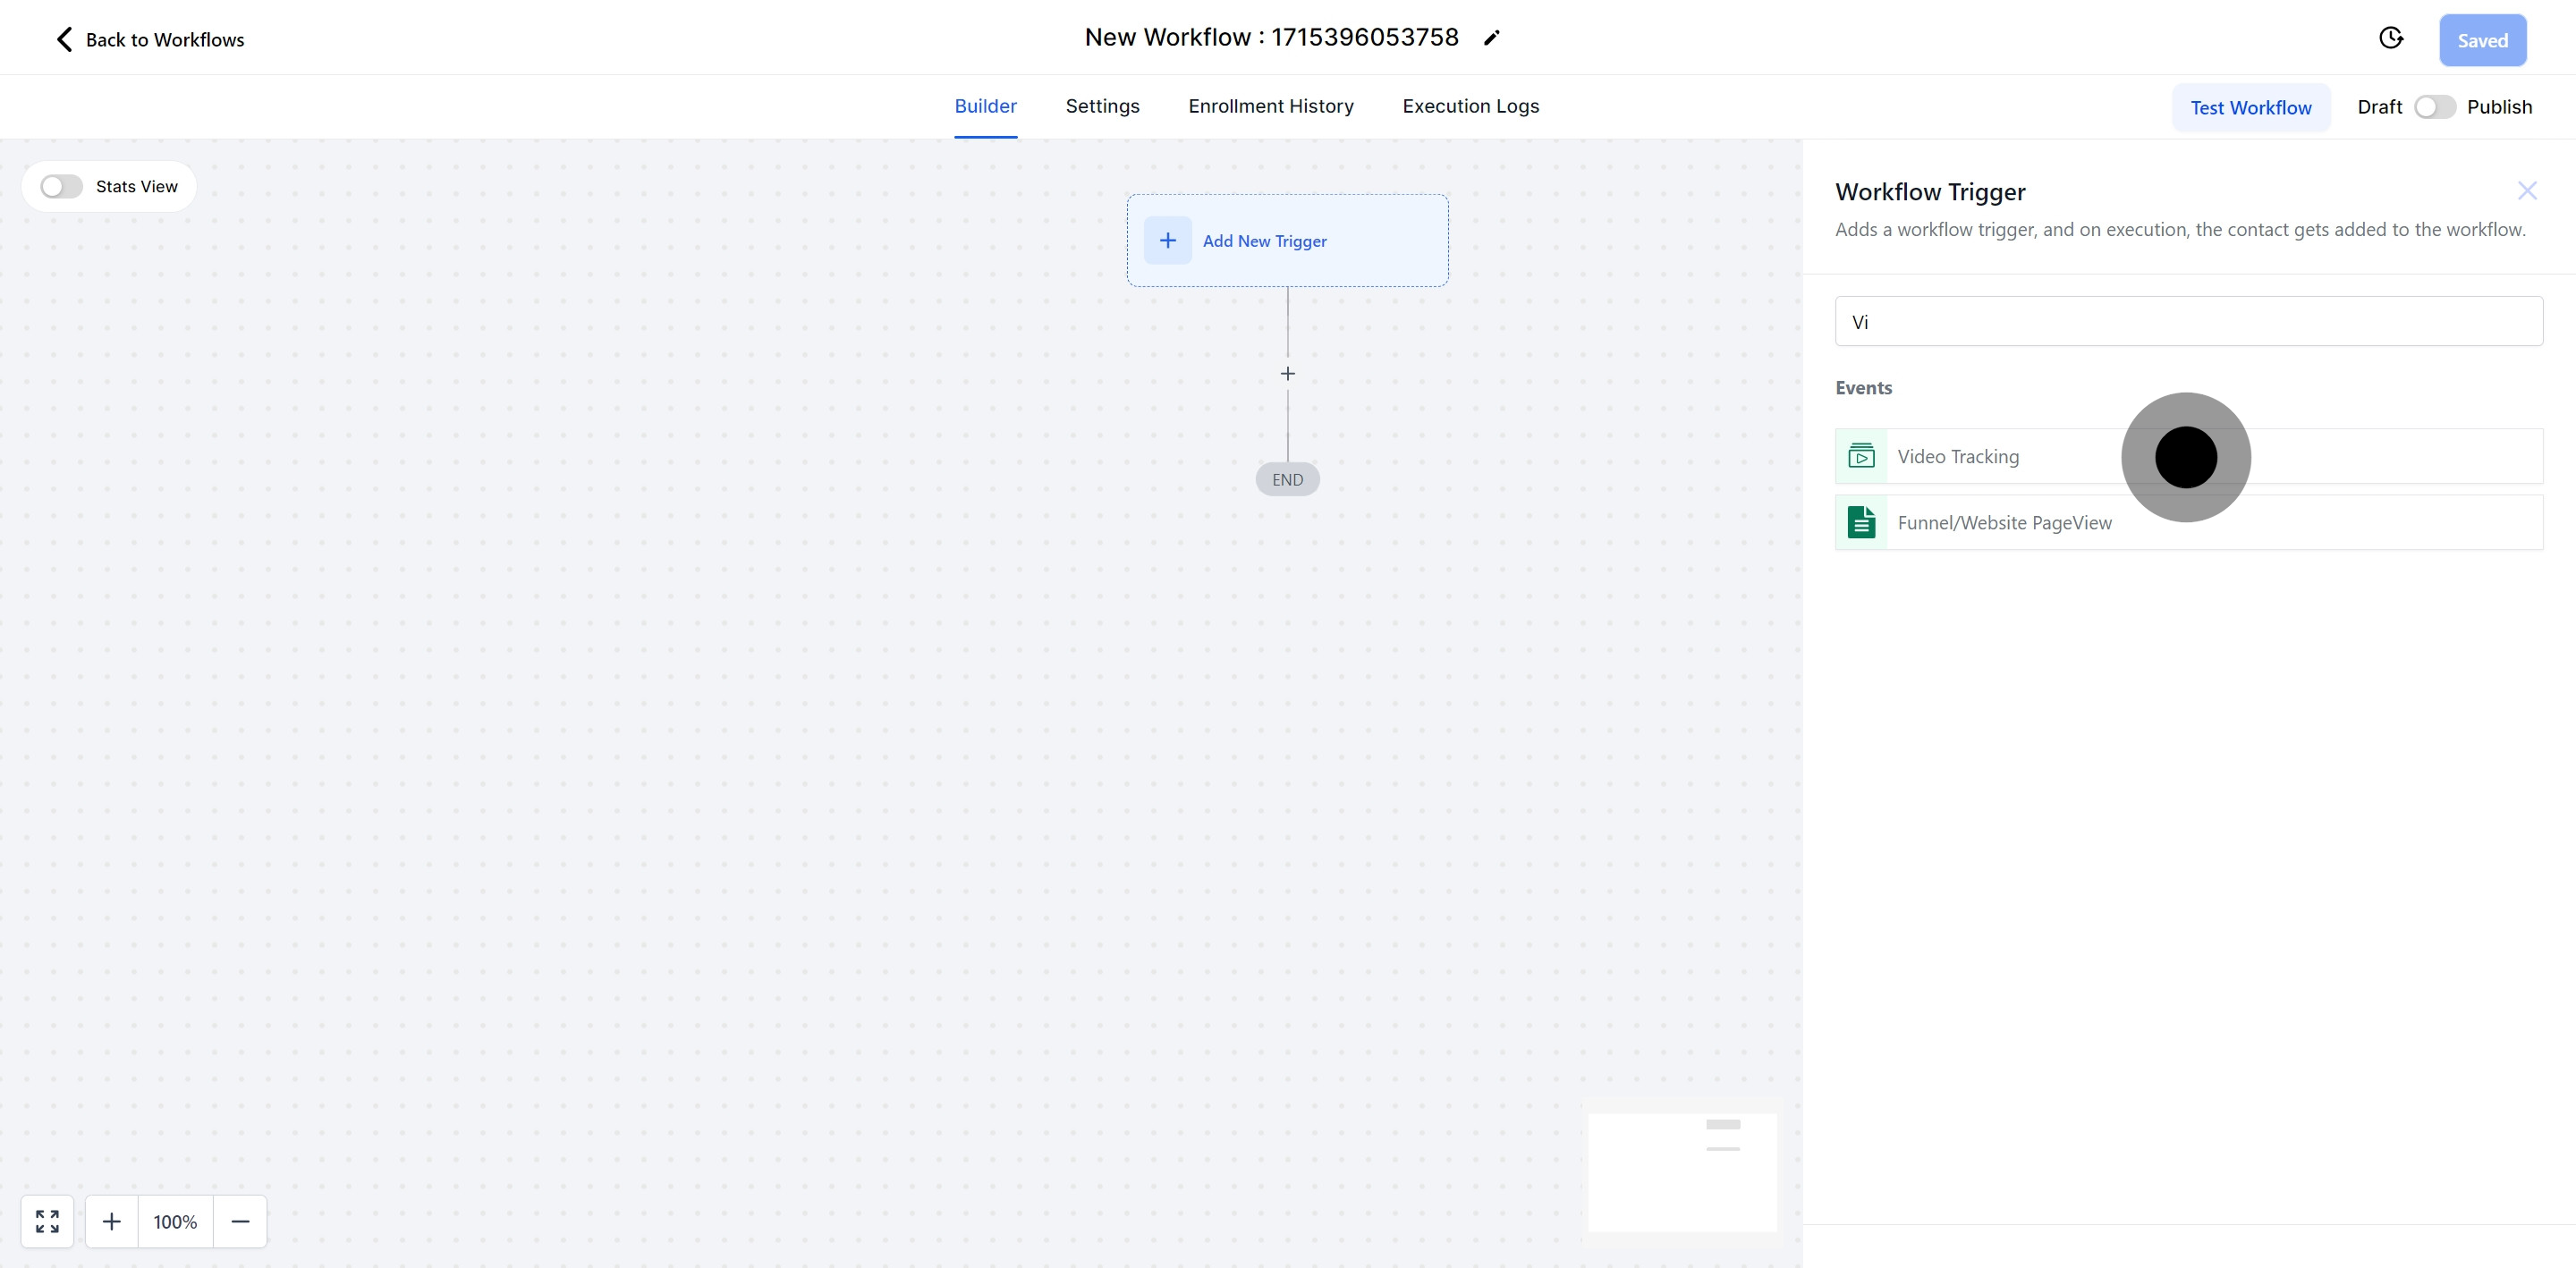Click the END node on canvas
2576x1268 pixels.
[1287, 479]
